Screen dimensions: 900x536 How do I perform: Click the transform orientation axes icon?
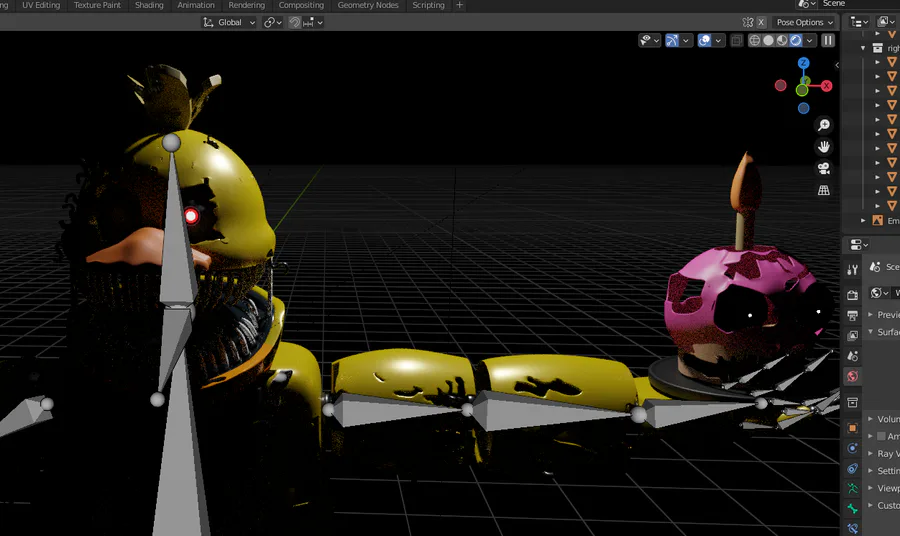click(x=208, y=22)
